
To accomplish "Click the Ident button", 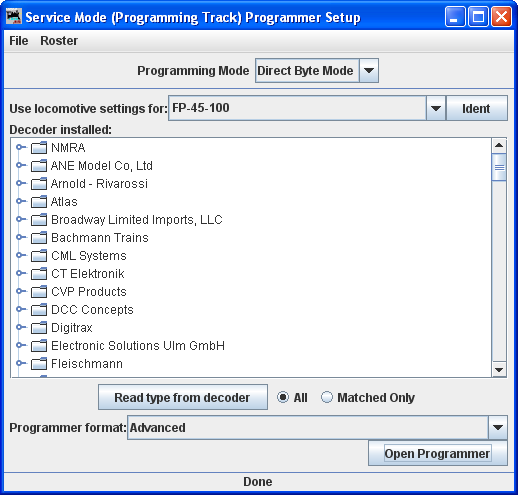I will pyautogui.click(x=477, y=108).
